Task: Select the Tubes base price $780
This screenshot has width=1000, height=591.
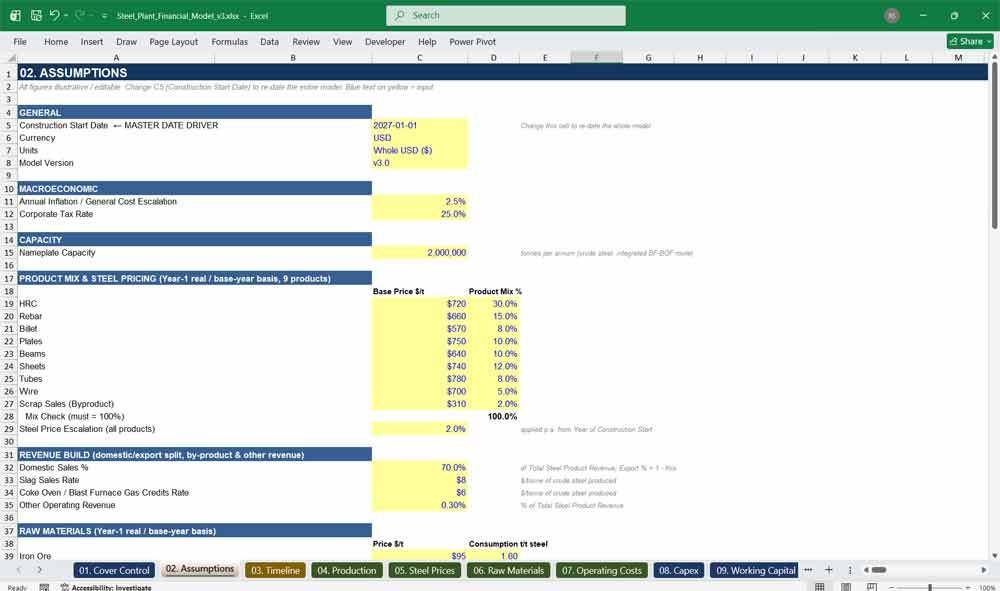Action: click(420, 379)
